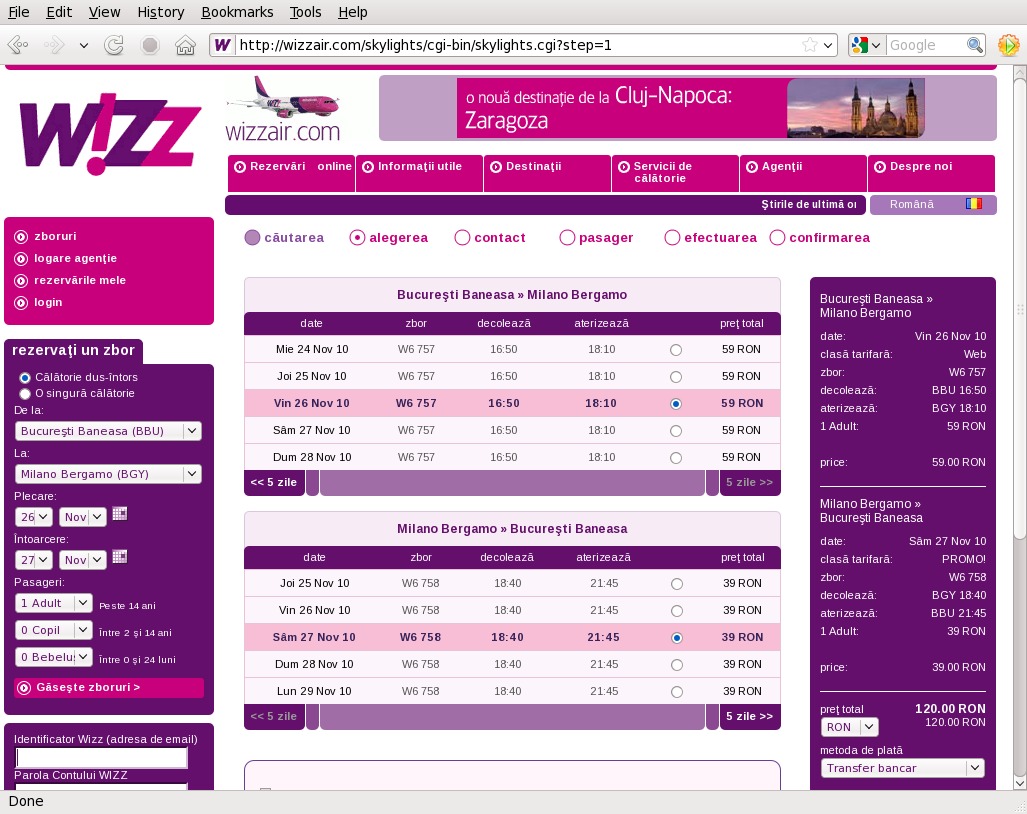Image resolution: width=1027 pixels, height=814 pixels.
Task: Show next 5 zile for return flights
Action: tap(750, 716)
